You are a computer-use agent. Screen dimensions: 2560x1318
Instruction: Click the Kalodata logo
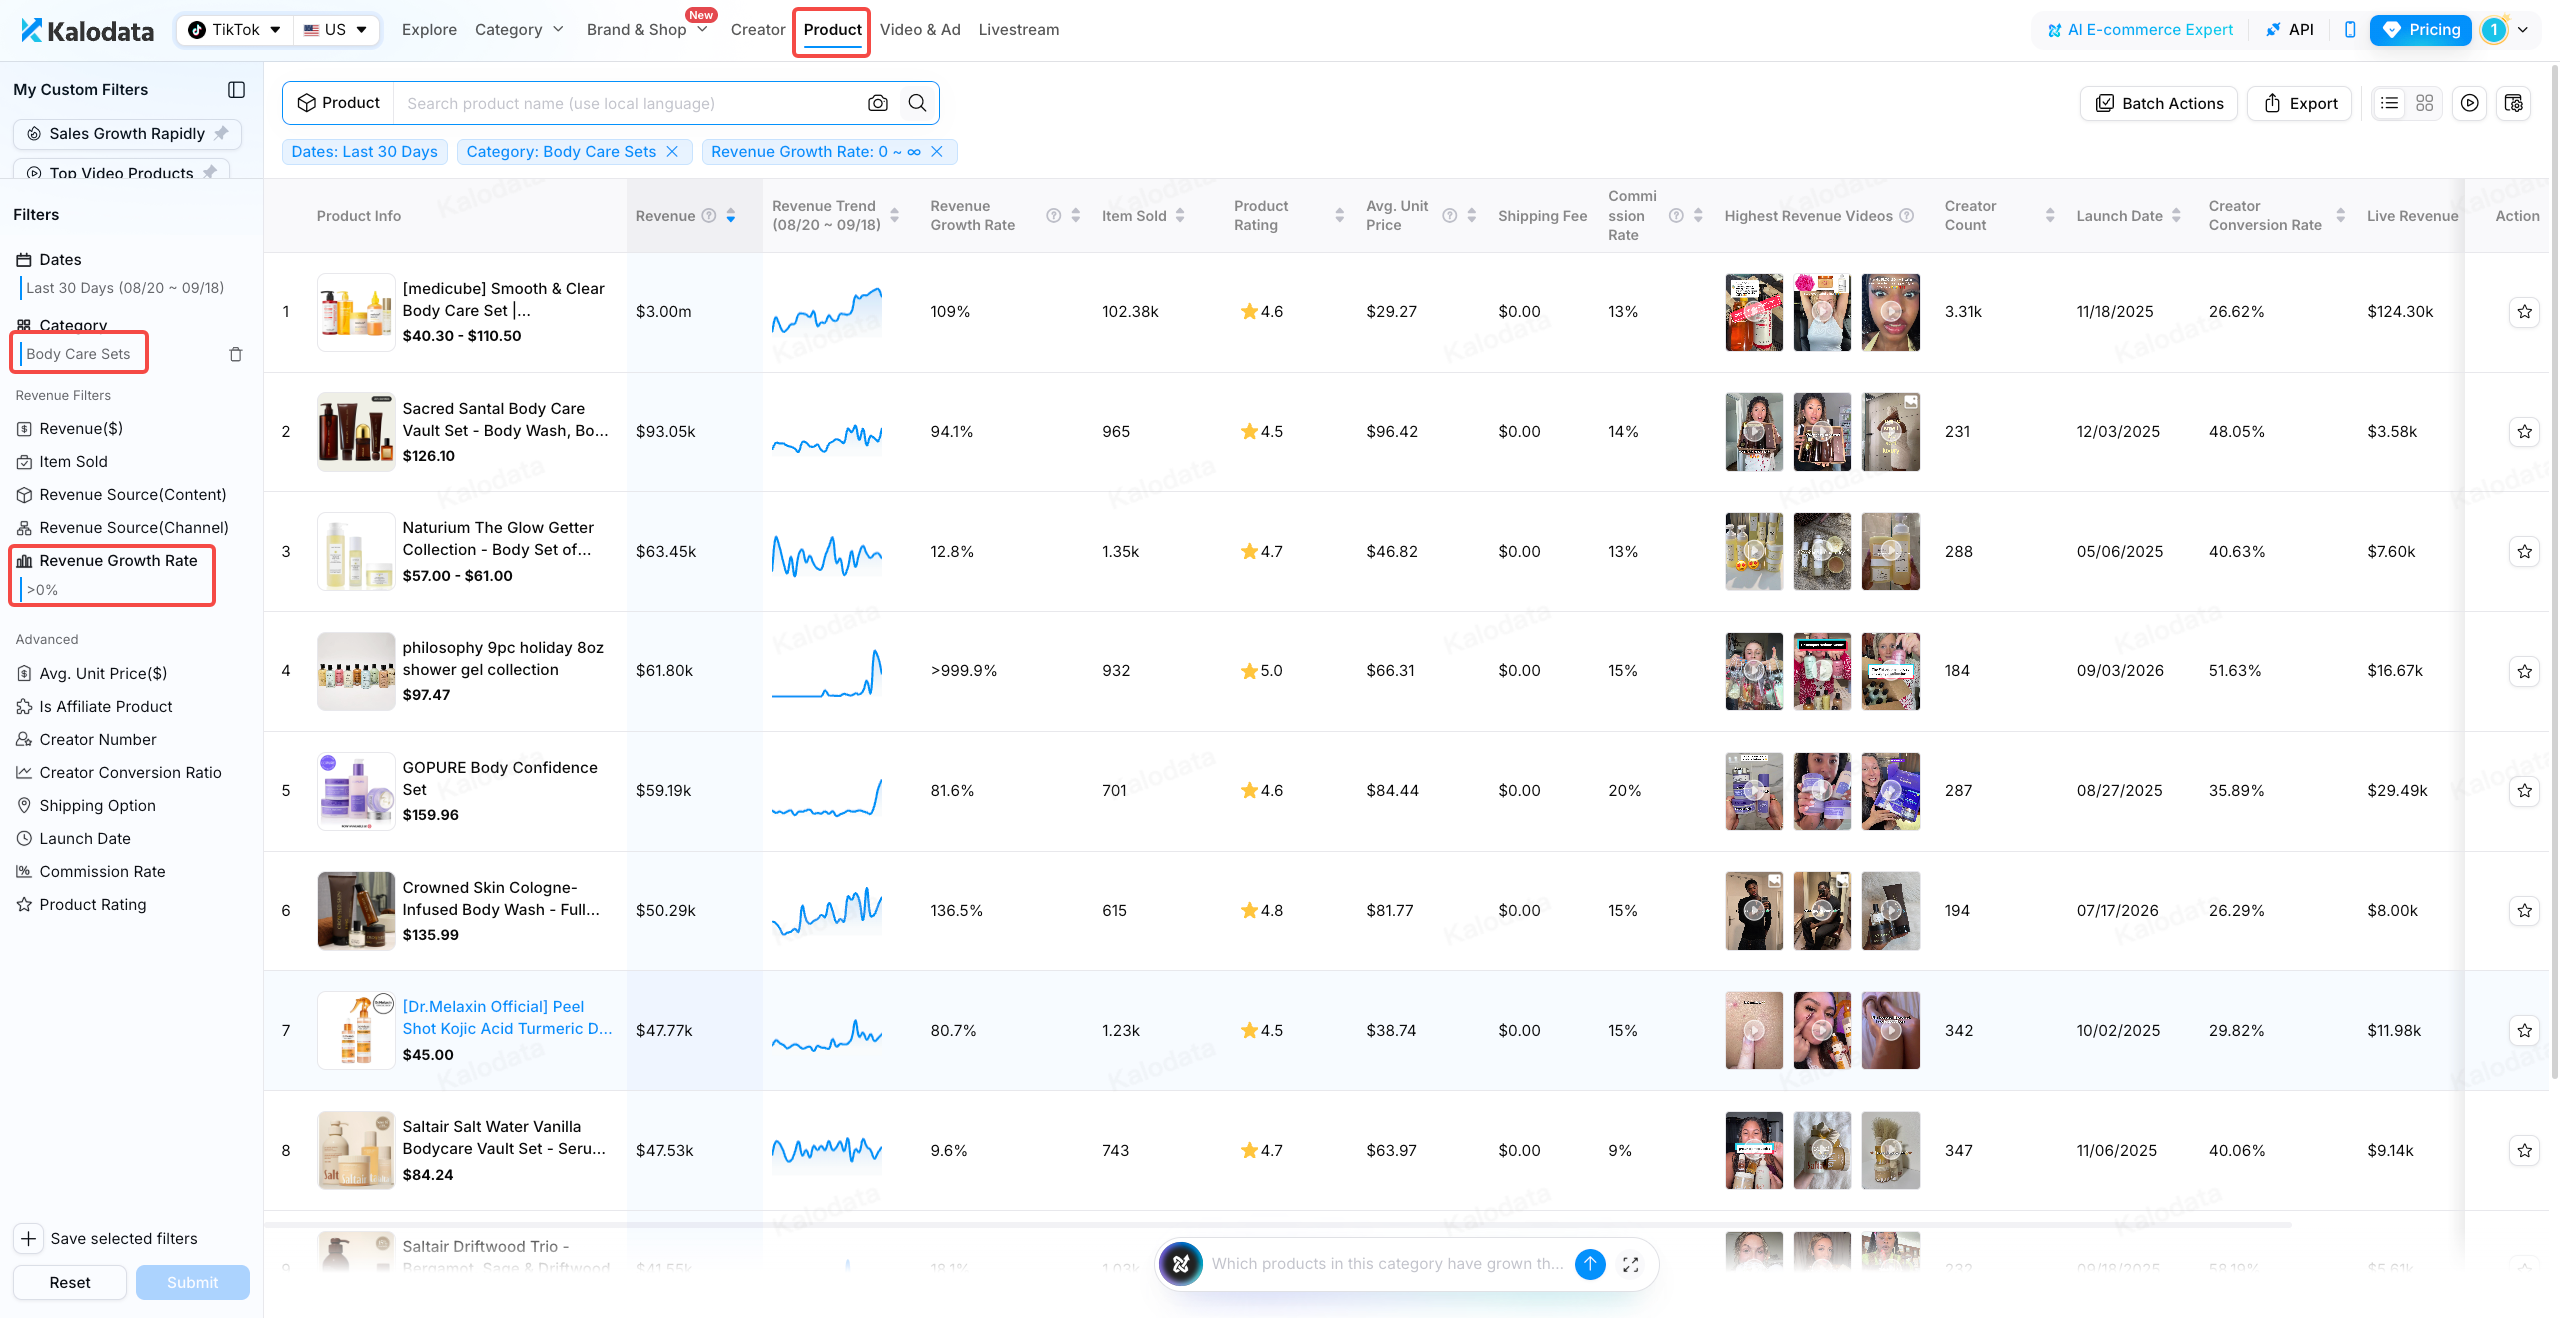(x=87, y=30)
